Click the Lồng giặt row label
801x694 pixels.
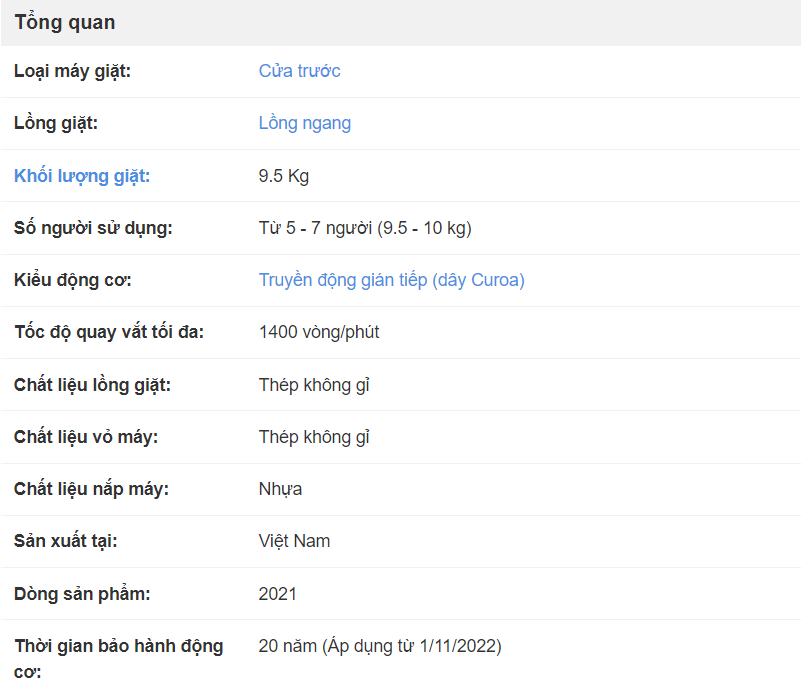[56, 123]
